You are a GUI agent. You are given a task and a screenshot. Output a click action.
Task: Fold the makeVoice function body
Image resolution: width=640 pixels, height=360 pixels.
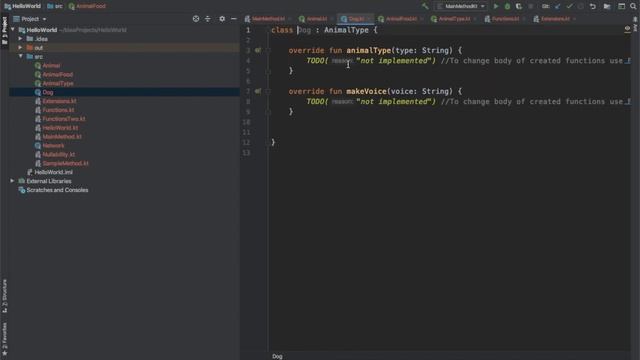pyautogui.click(x=268, y=91)
